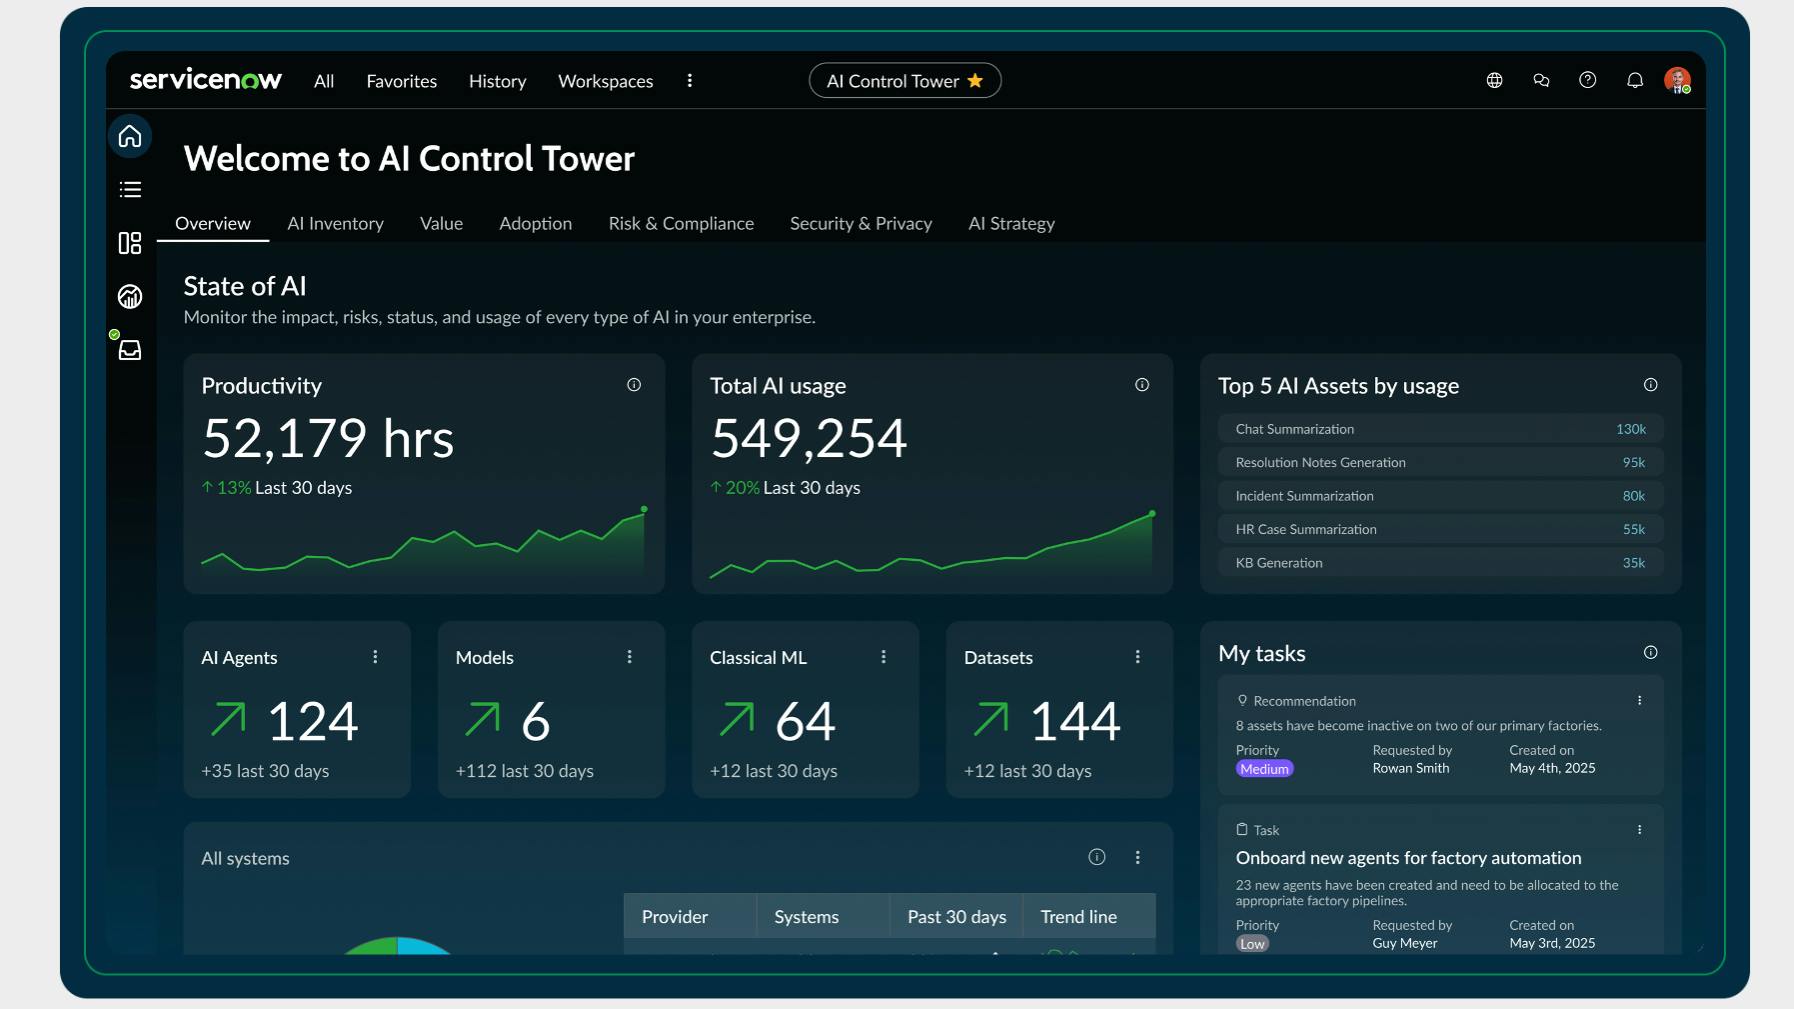The width and height of the screenshot is (1794, 1009).
Task: Open the inbox icon in sidebar
Action: (x=130, y=350)
